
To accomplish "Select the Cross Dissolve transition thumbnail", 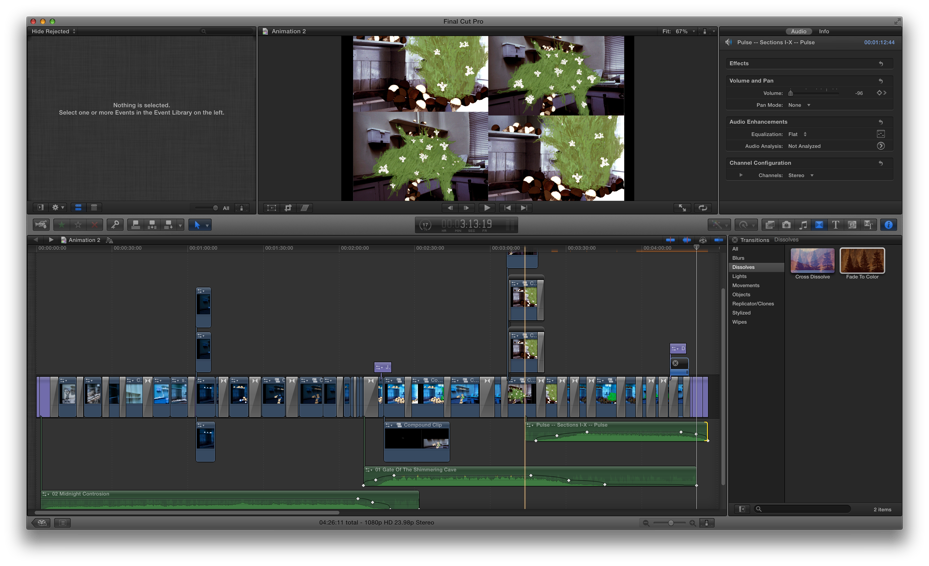I will coord(812,260).
